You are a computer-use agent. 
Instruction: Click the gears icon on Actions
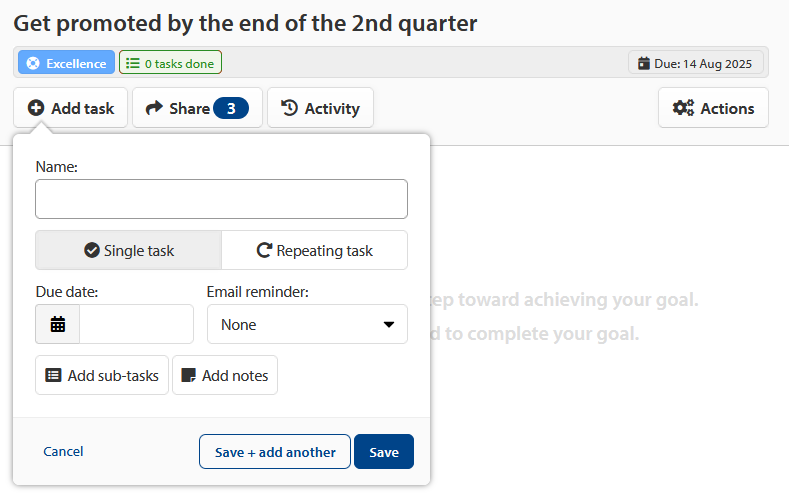click(683, 108)
